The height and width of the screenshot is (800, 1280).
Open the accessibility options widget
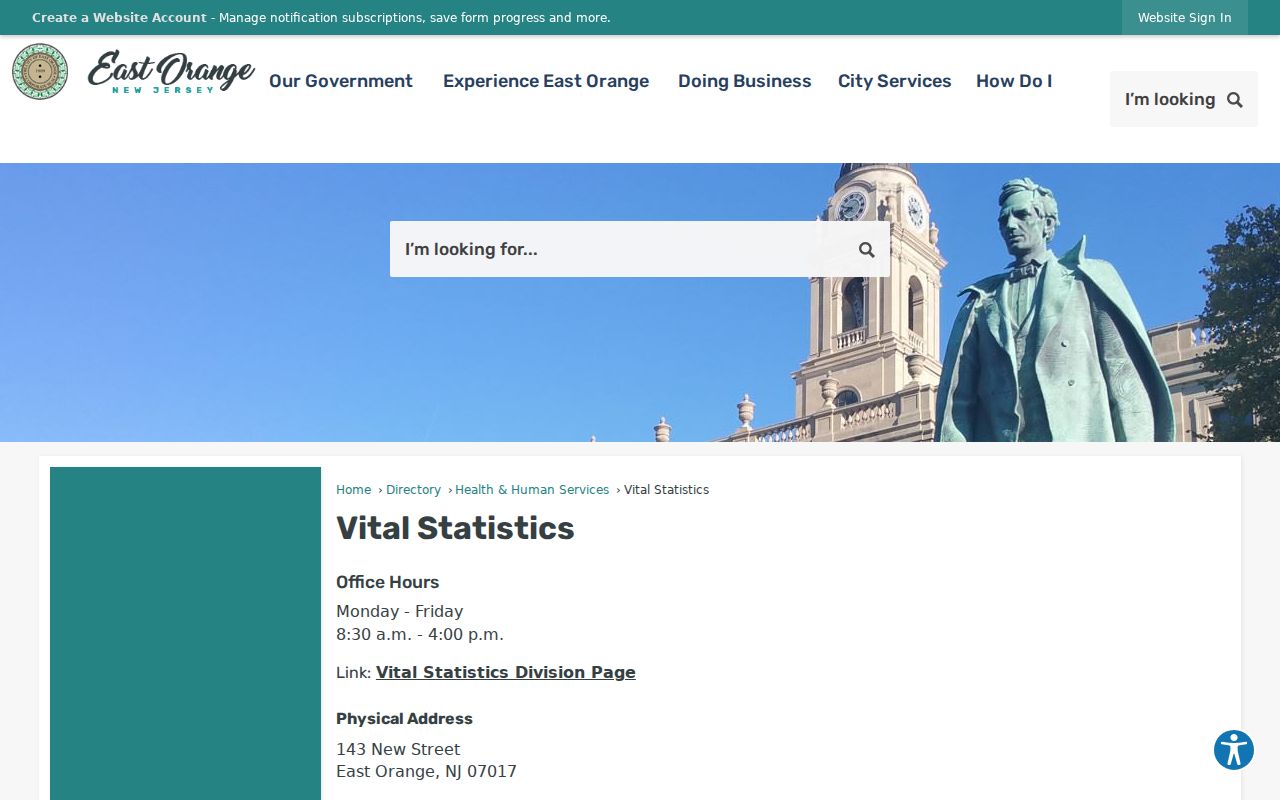coord(1234,750)
